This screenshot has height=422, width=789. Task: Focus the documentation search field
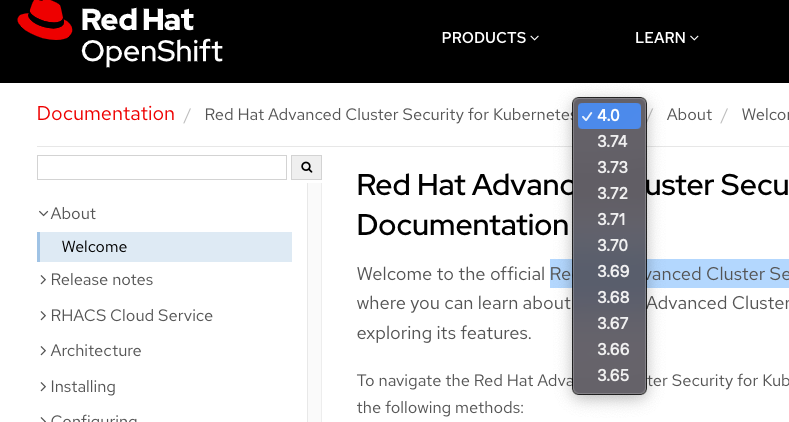tap(162, 167)
